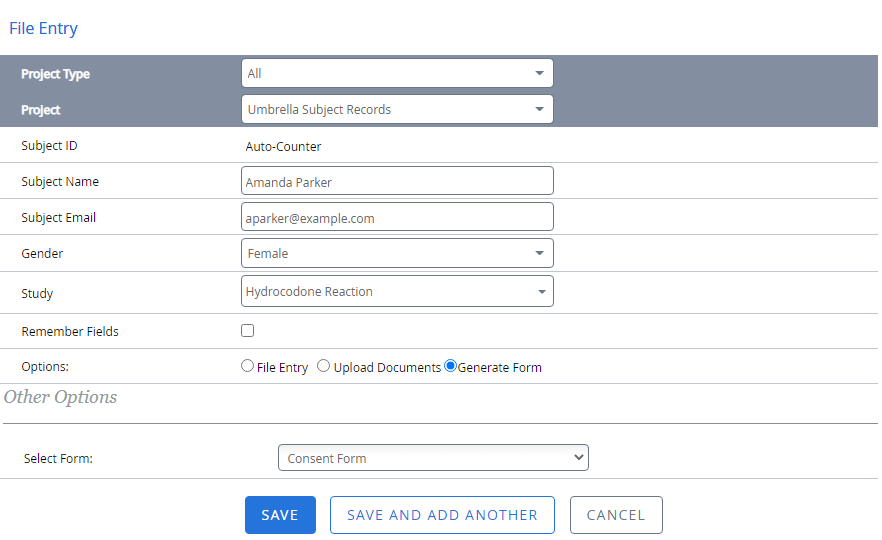This screenshot has height=540, width=882.
Task: Expand the Study dropdown
Action: coord(396,291)
